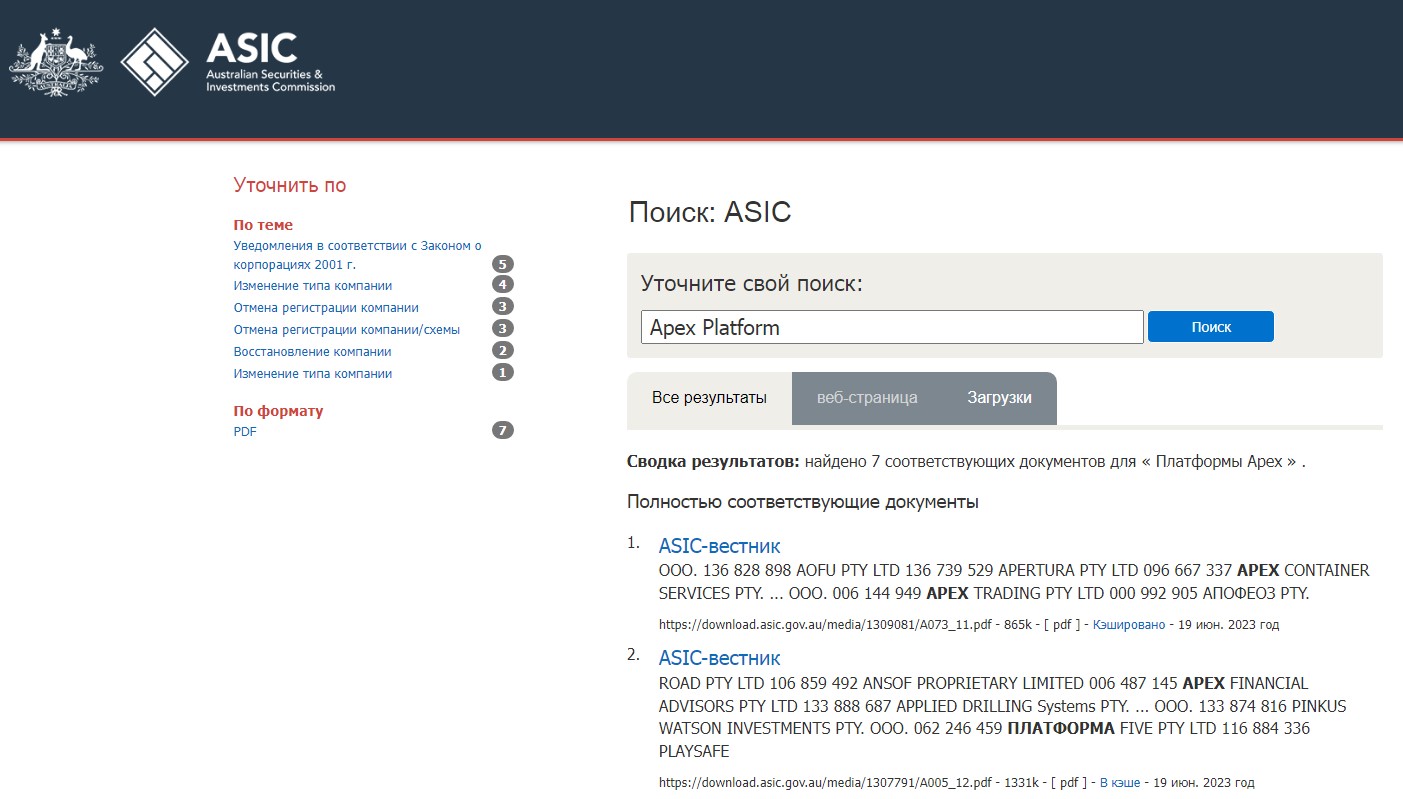
Task: Click the A005_12.pdf URL text
Action: click(x=827, y=783)
